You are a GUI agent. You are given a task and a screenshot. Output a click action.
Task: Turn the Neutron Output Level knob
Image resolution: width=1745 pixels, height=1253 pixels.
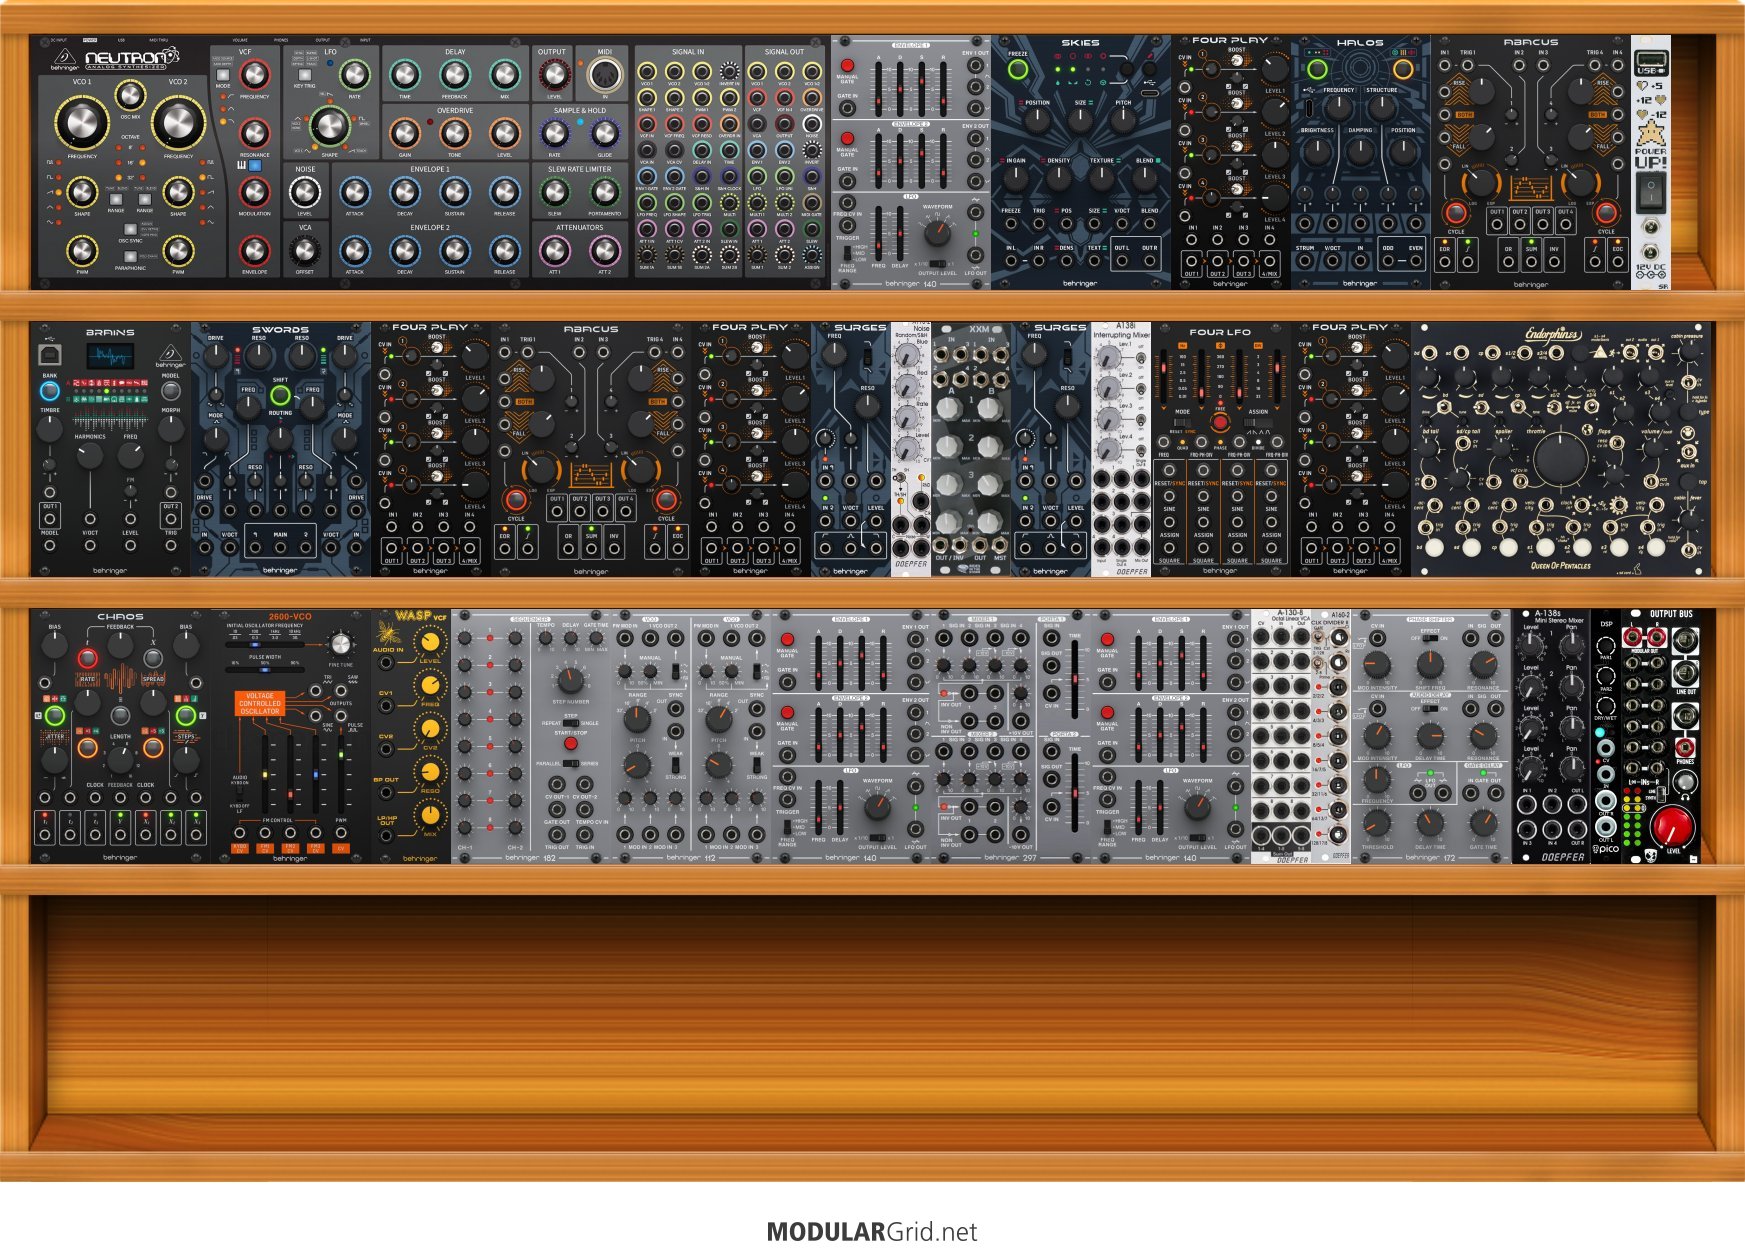click(x=553, y=74)
